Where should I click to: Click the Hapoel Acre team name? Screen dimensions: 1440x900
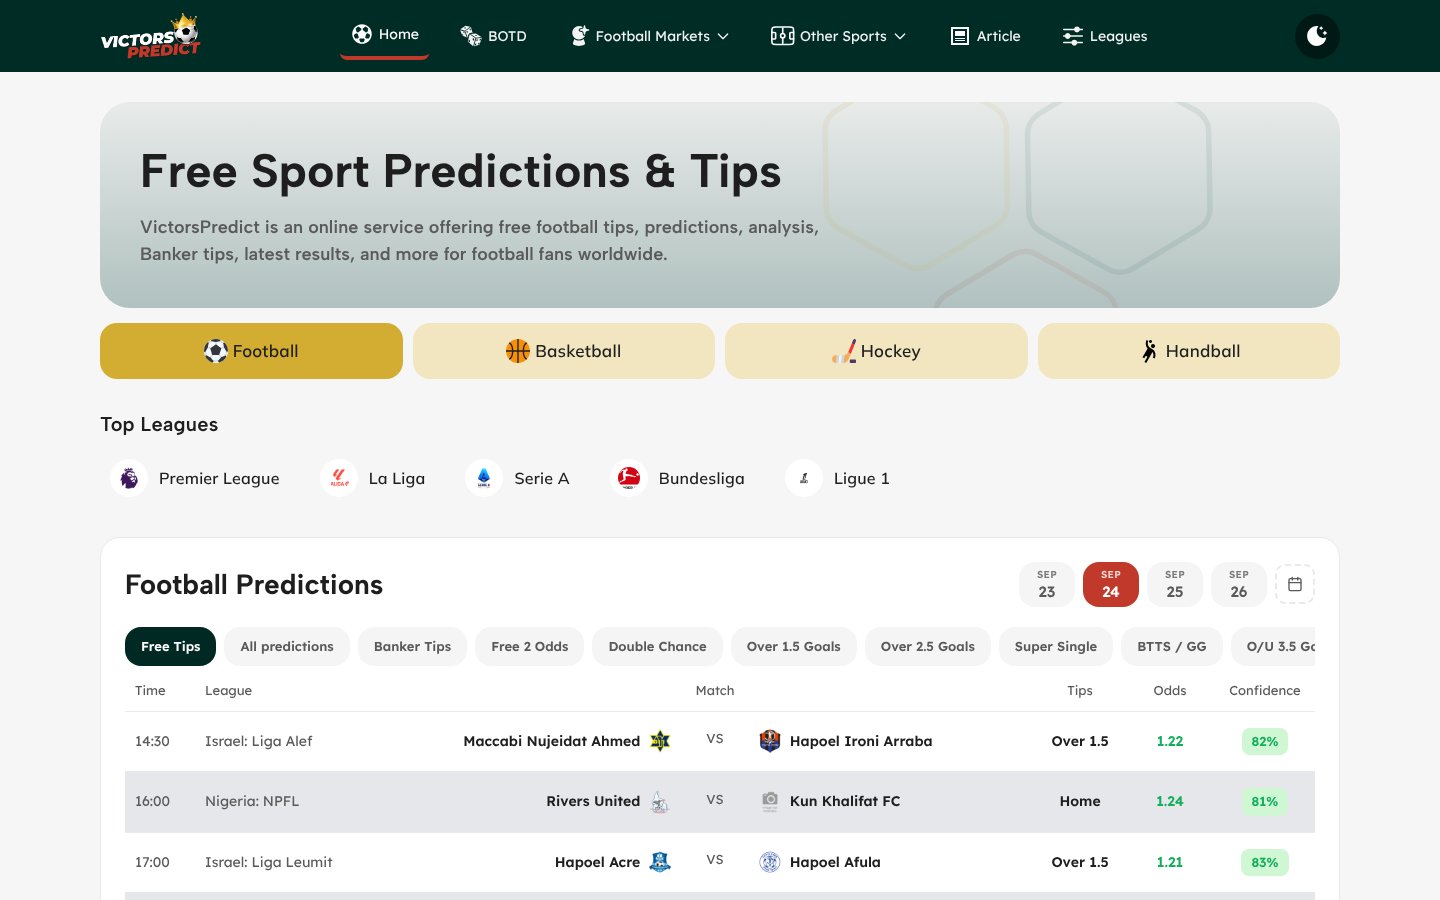point(597,862)
